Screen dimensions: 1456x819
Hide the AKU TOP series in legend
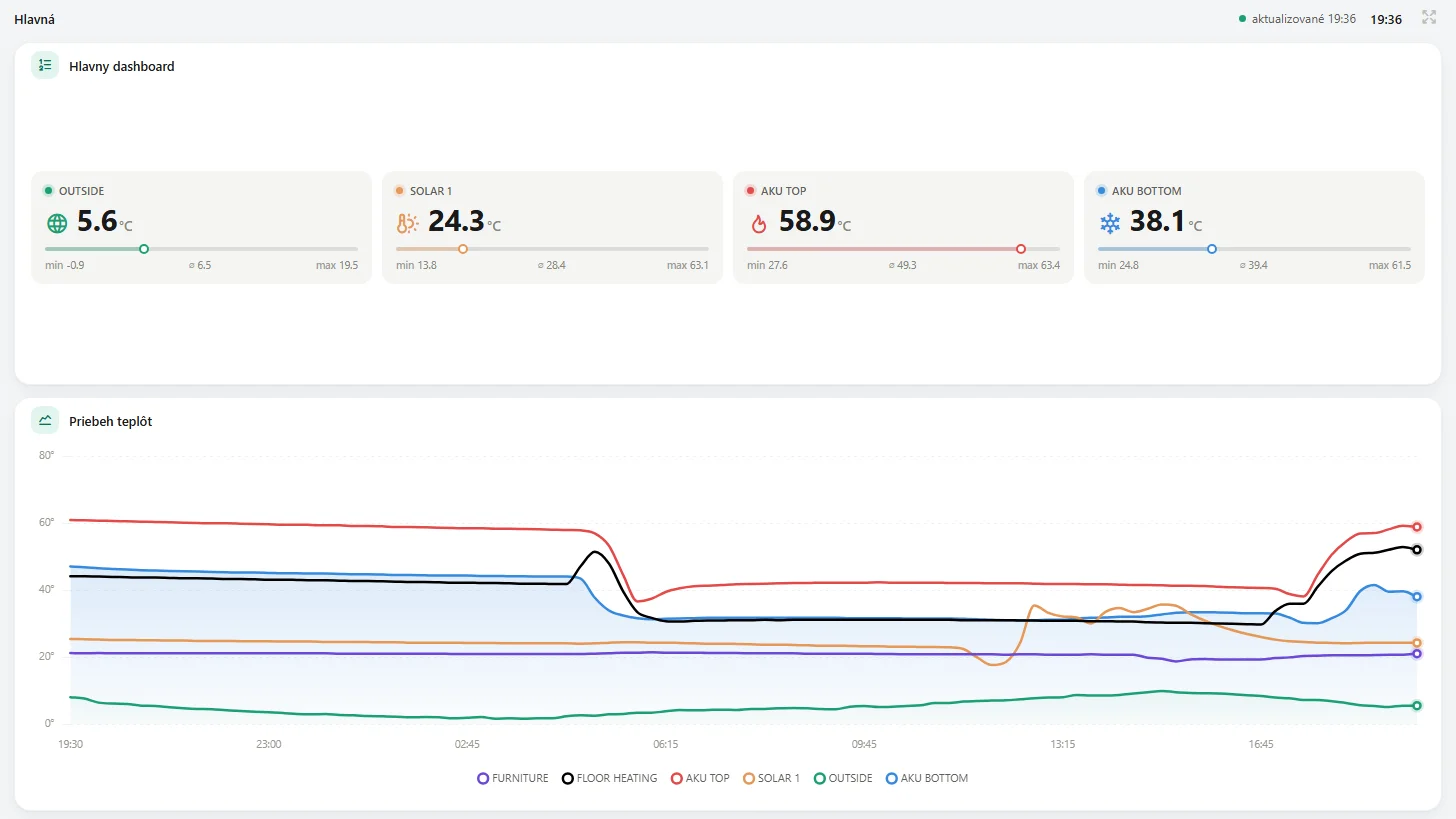[700, 778]
